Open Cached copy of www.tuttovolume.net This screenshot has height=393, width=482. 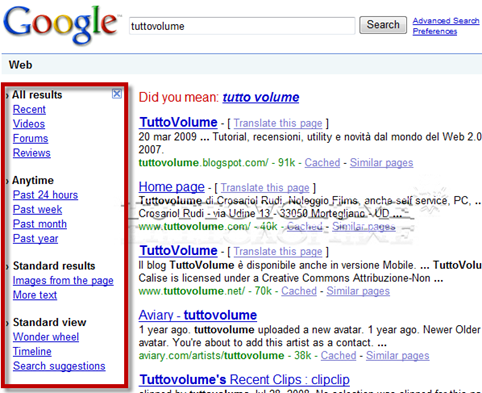click(x=299, y=291)
